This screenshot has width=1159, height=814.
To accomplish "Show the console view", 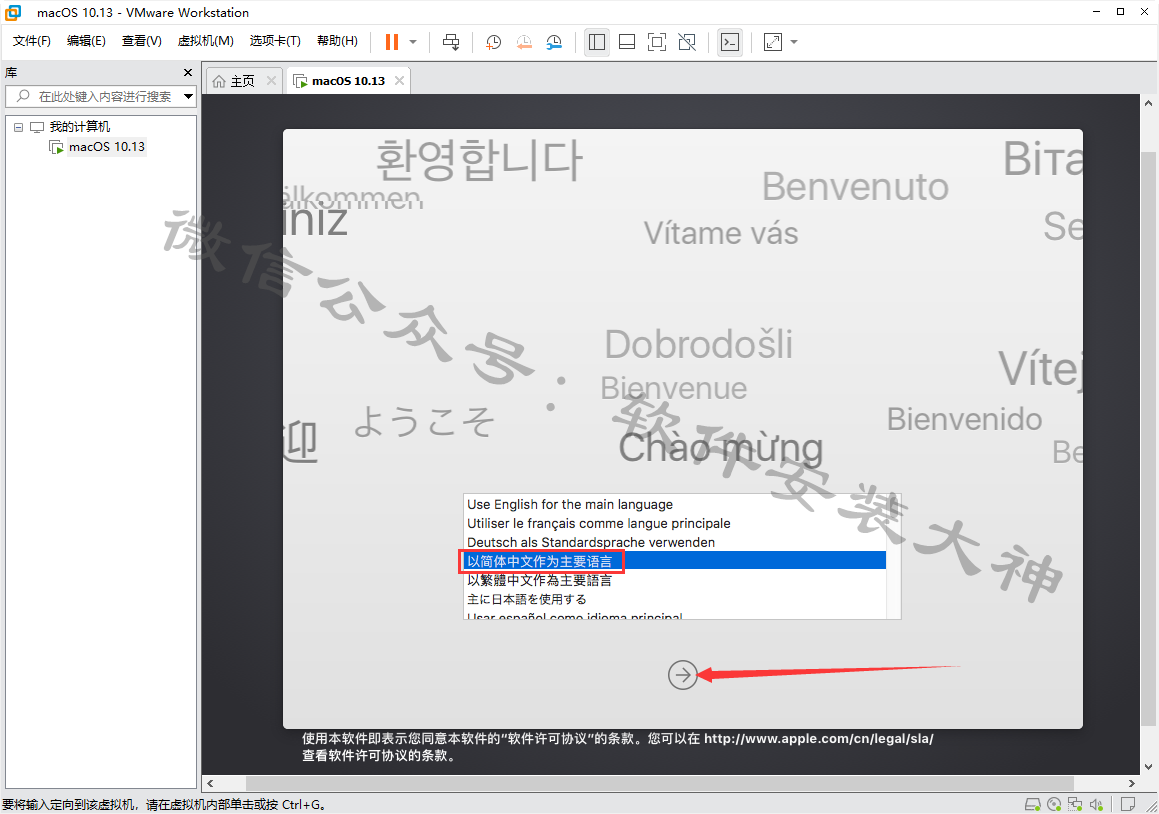I will 730,42.
